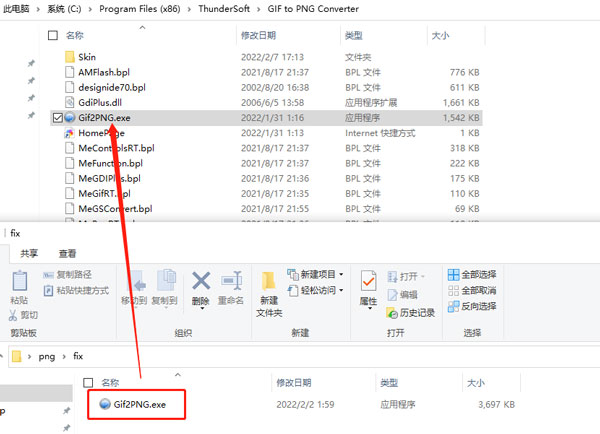This screenshot has height=434, width=600.
Task: Sort by Size (大小) column in fix window
Action: click(x=476, y=383)
